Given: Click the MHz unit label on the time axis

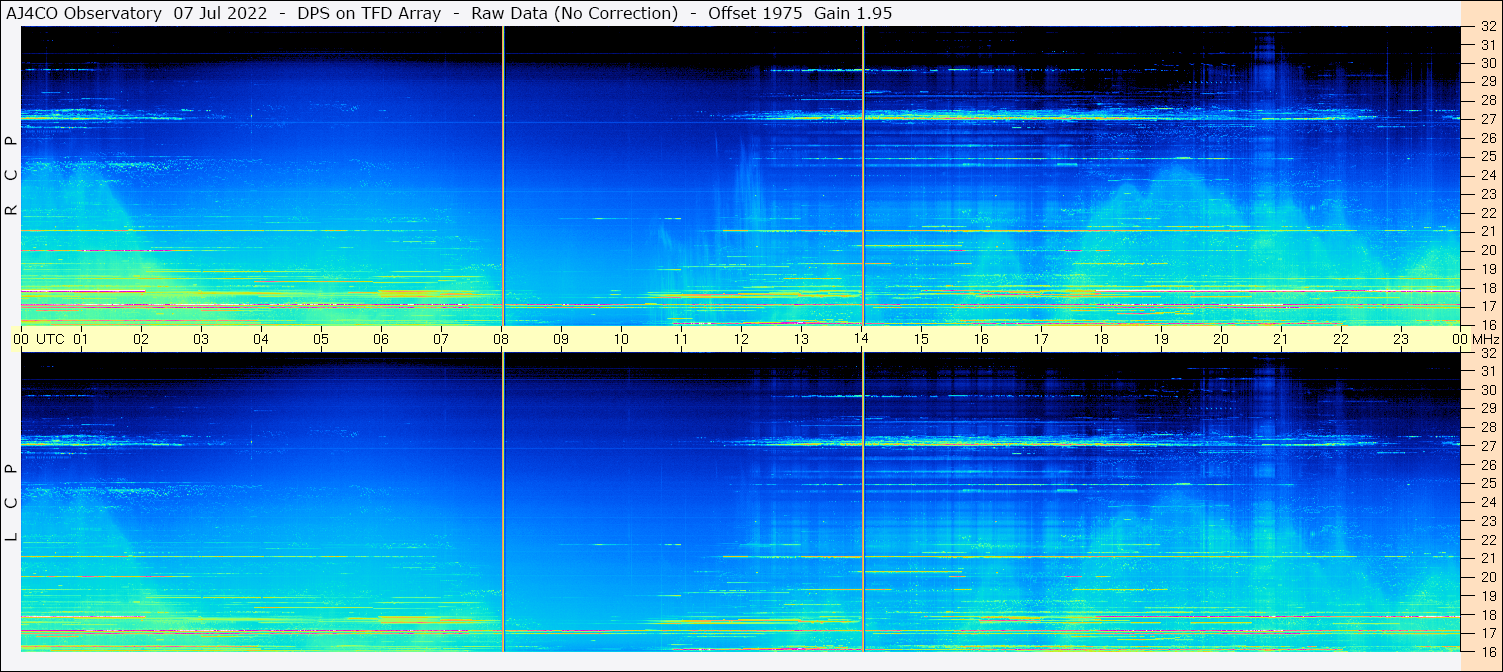Looking at the screenshot, I should (1485, 339).
